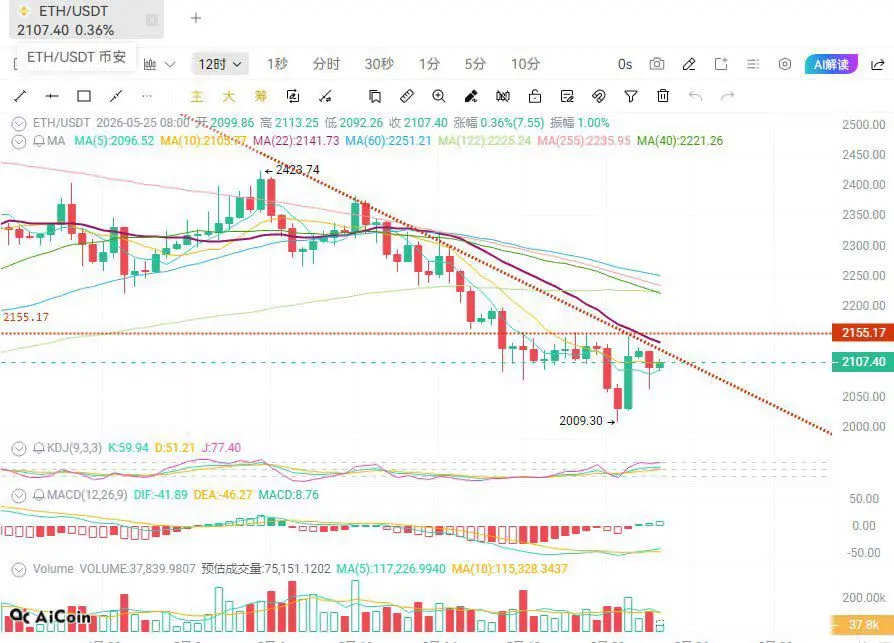Switch to the 30秒 timeframe

(379, 64)
